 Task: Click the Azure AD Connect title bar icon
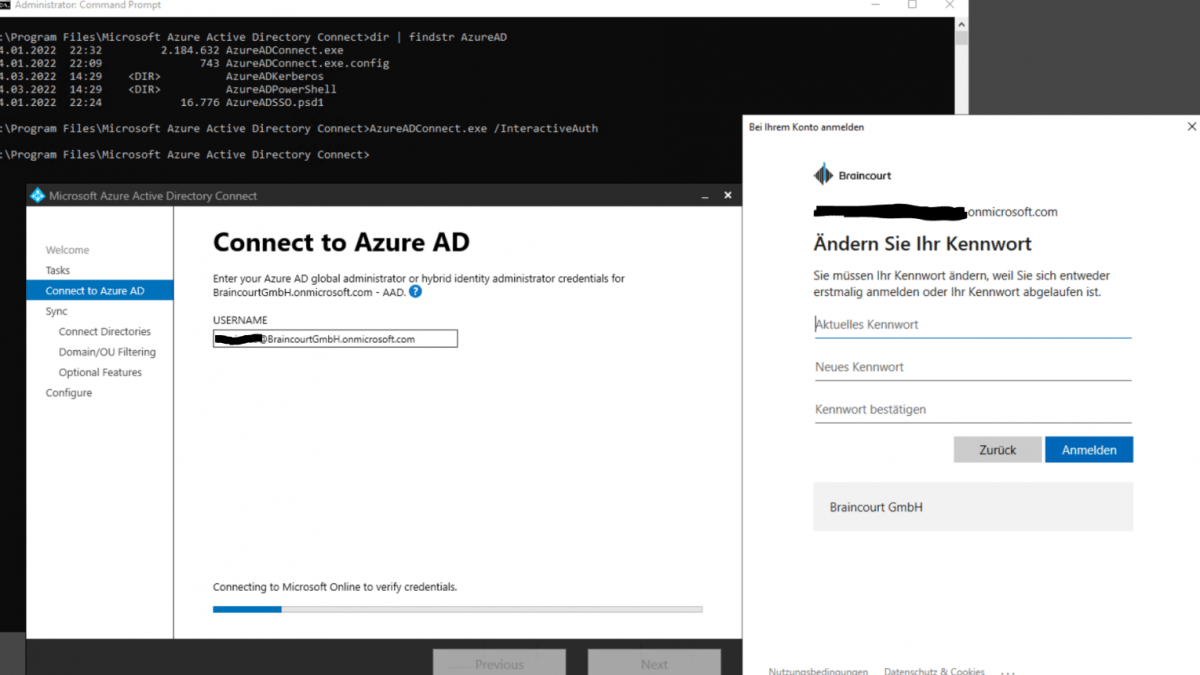[37, 195]
